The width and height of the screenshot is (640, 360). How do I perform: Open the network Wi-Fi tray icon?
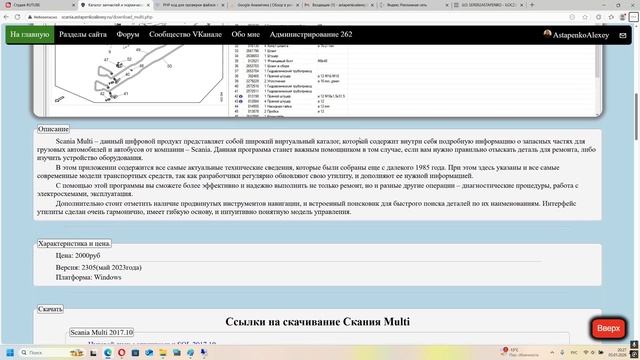click(x=586, y=352)
